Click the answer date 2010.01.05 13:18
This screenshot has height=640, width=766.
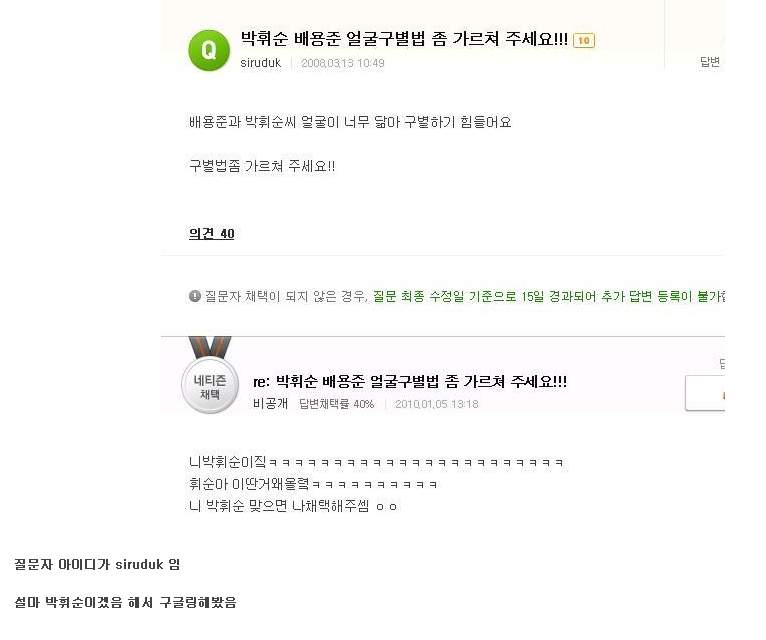click(436, 404)
